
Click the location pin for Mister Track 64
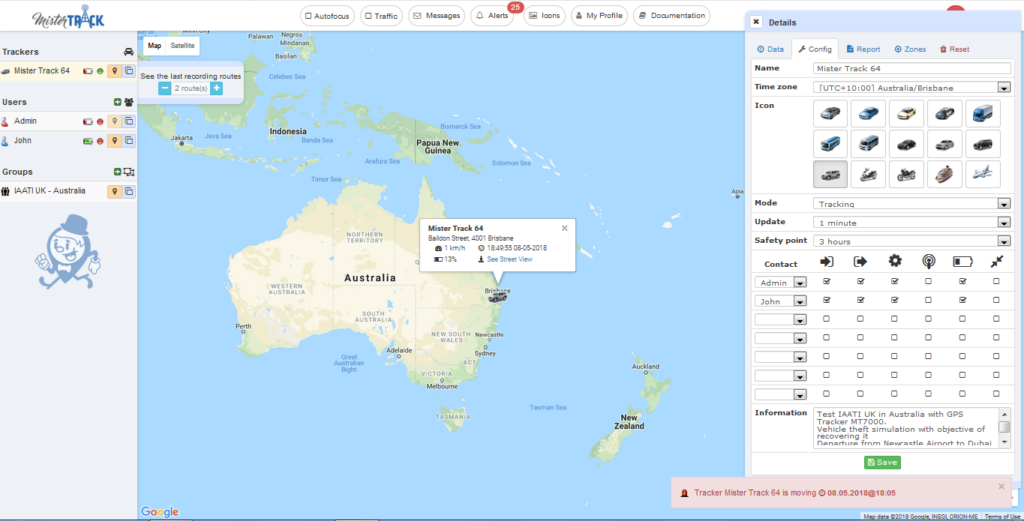[114, 71]
